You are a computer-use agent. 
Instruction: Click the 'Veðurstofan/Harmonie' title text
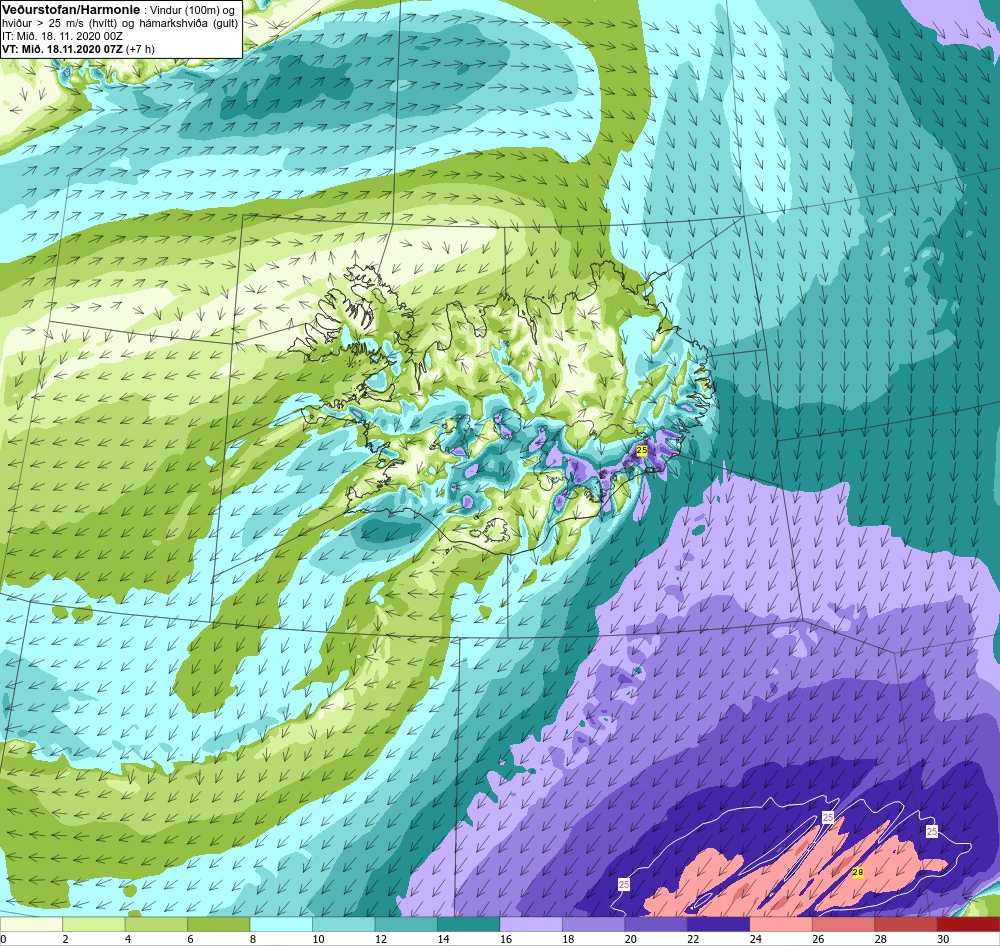pos(71,10)
